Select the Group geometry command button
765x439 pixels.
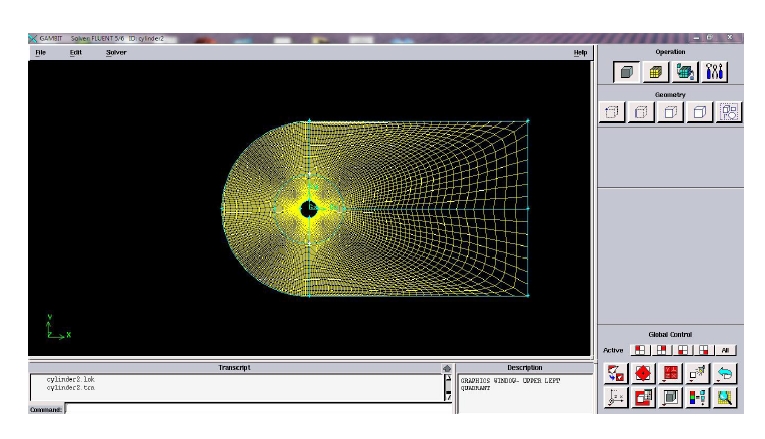click(729, 112)
